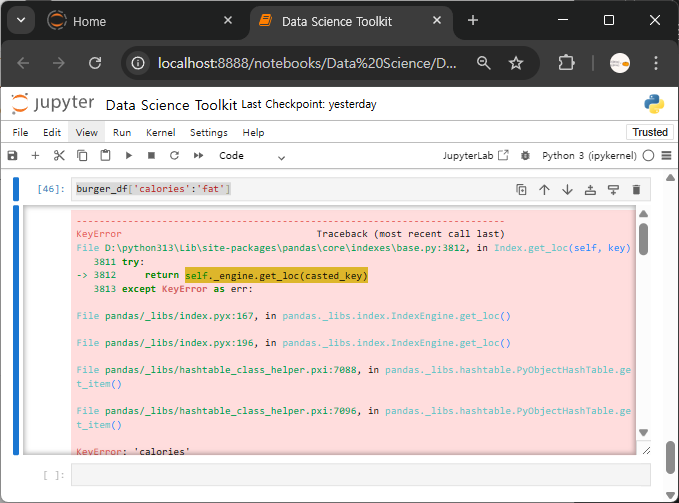679x503 pixels.
Task: Collapse cell 46 input via its blue bar
Action: (x=16, y=189)
